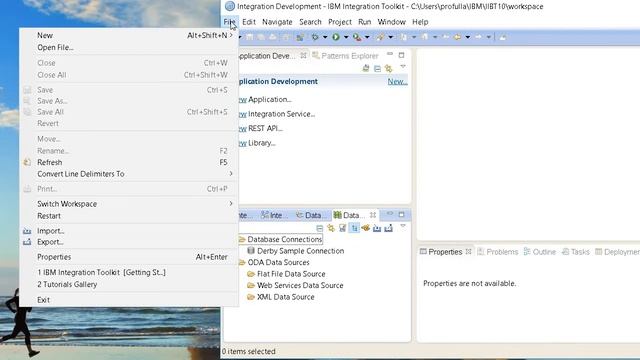This screenshot has height=360, width=640.
Task: Open the Navigate menu
Action: click(x=277, y=22)
